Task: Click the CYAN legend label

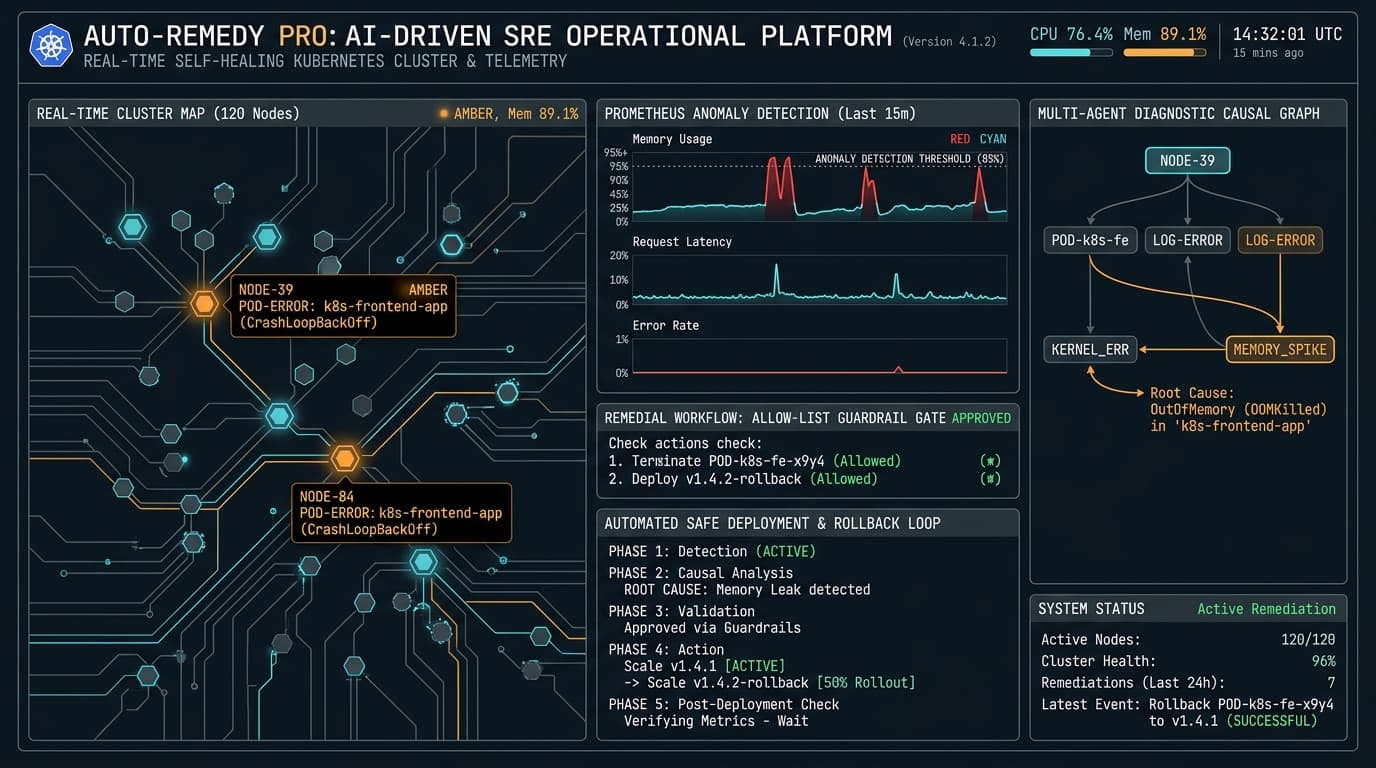Action: click(993, 139)
